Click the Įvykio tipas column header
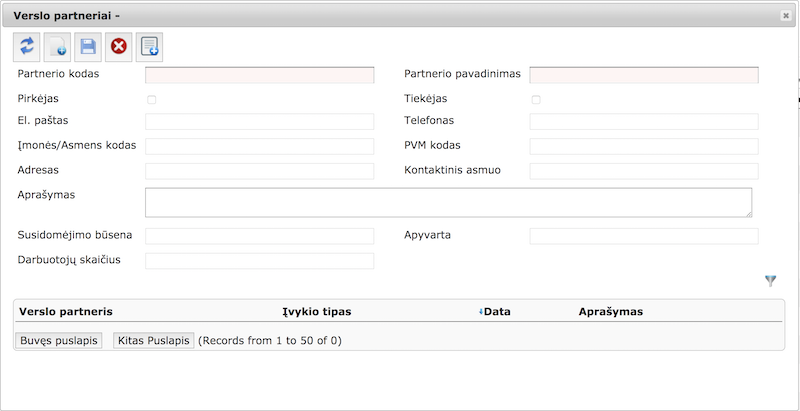This screenshot has height=411, width=800. click(x=317, y=312)
